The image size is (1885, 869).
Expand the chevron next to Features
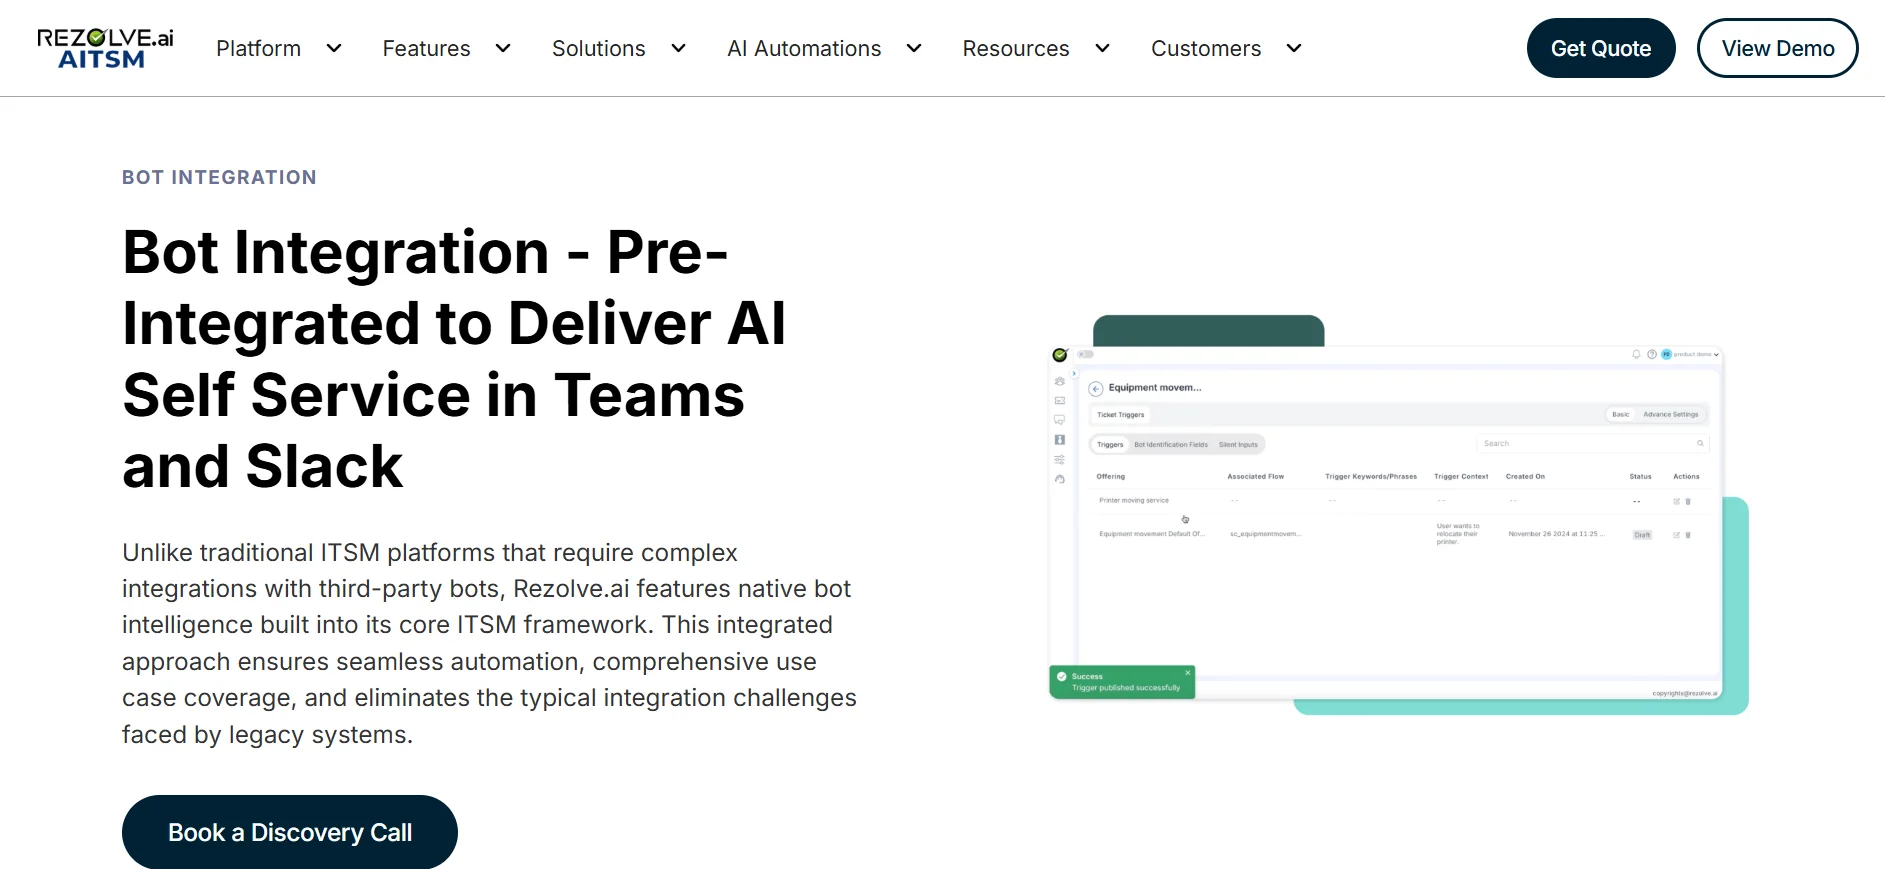click(x=503, y=48)
